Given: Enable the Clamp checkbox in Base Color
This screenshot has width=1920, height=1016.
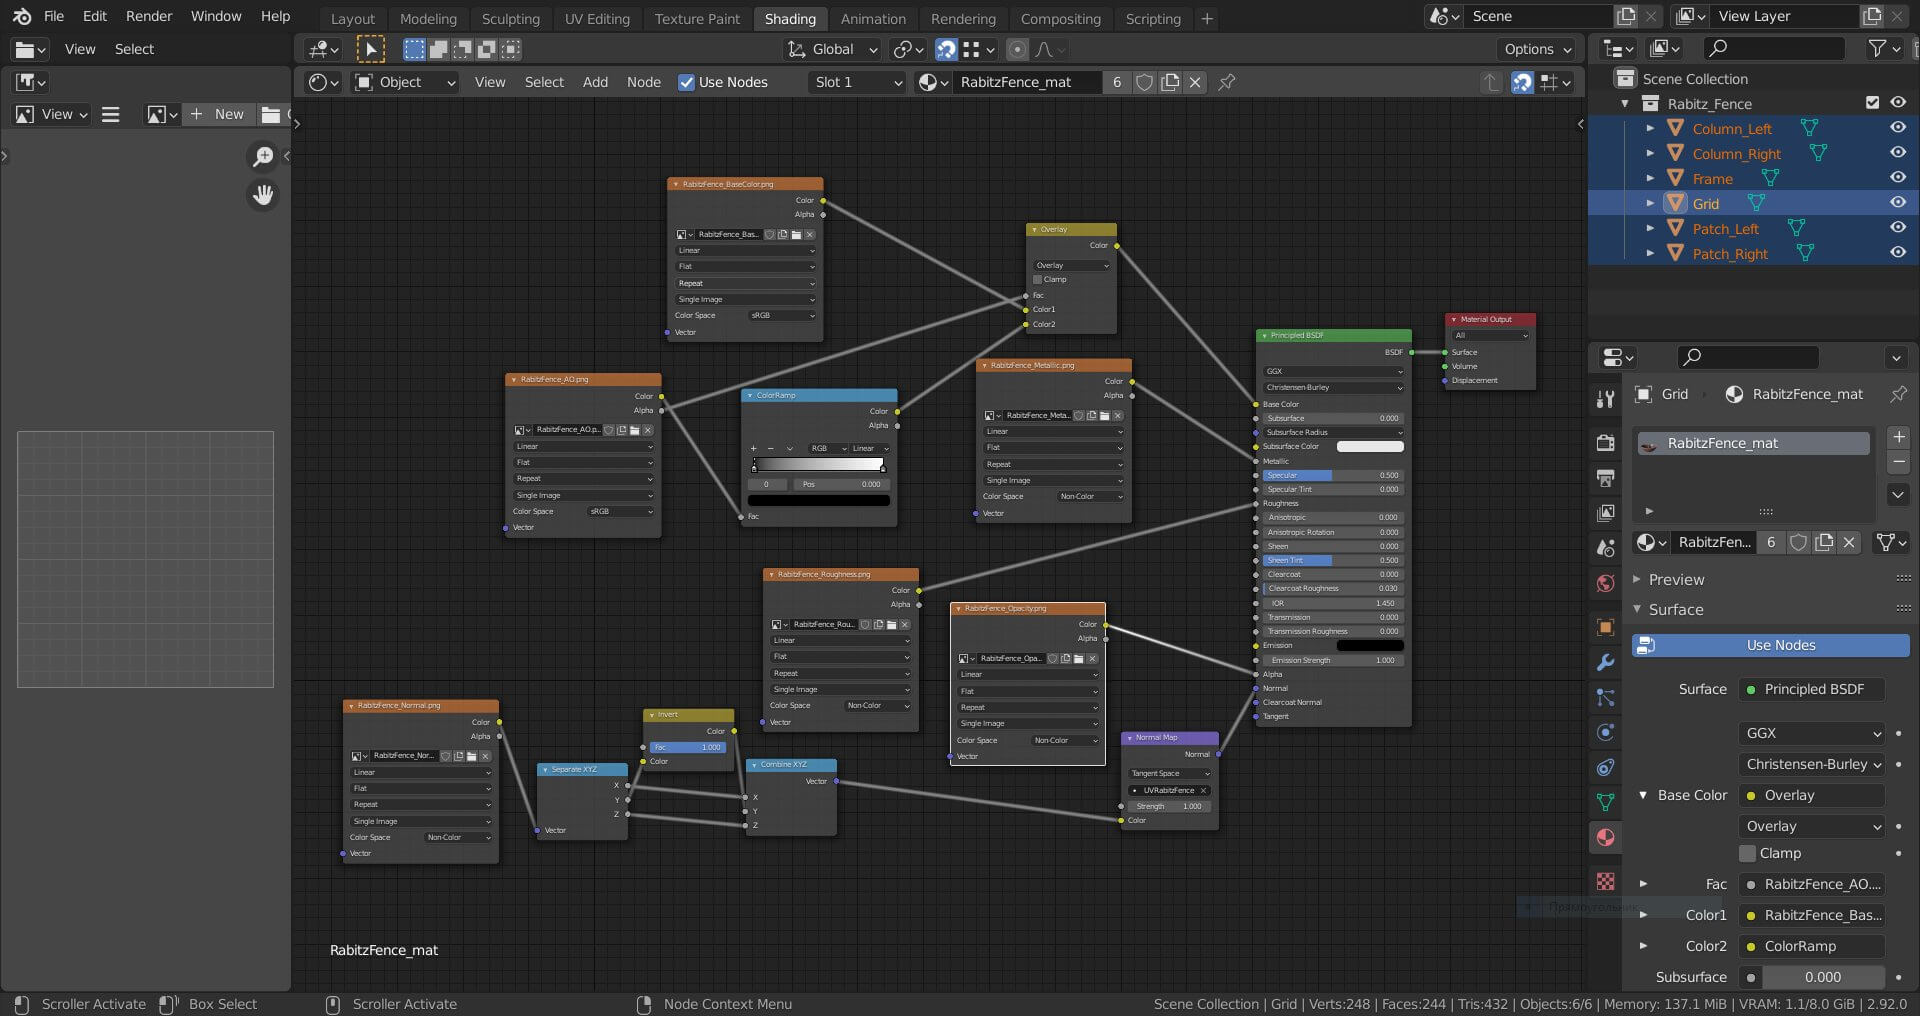Looking at the screenshot, I should (x=1748, y=853).
